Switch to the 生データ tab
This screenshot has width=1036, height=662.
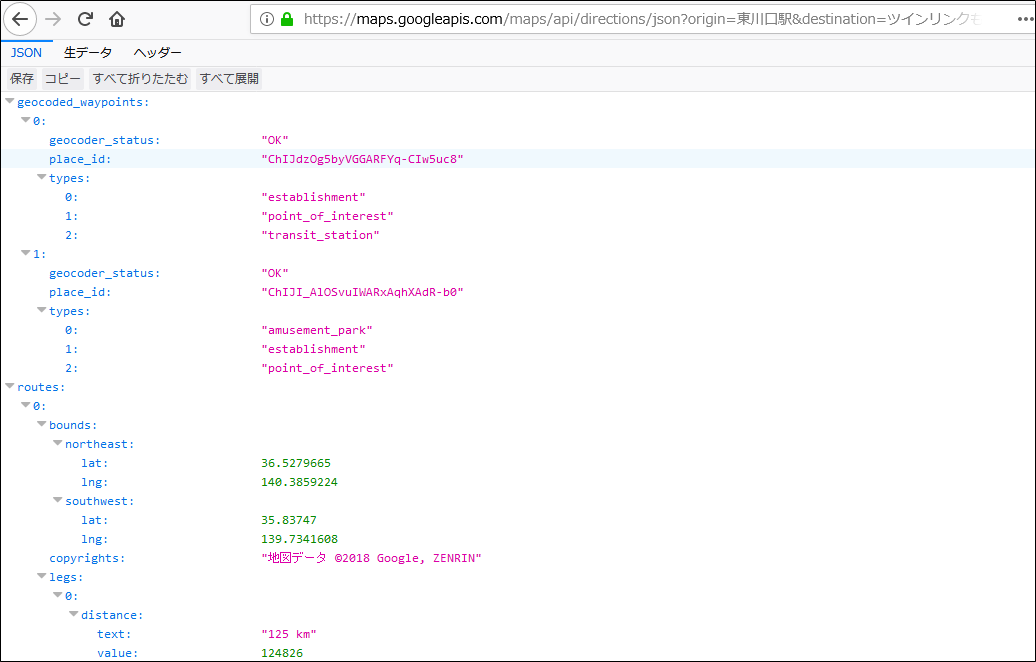pos(87,52)
